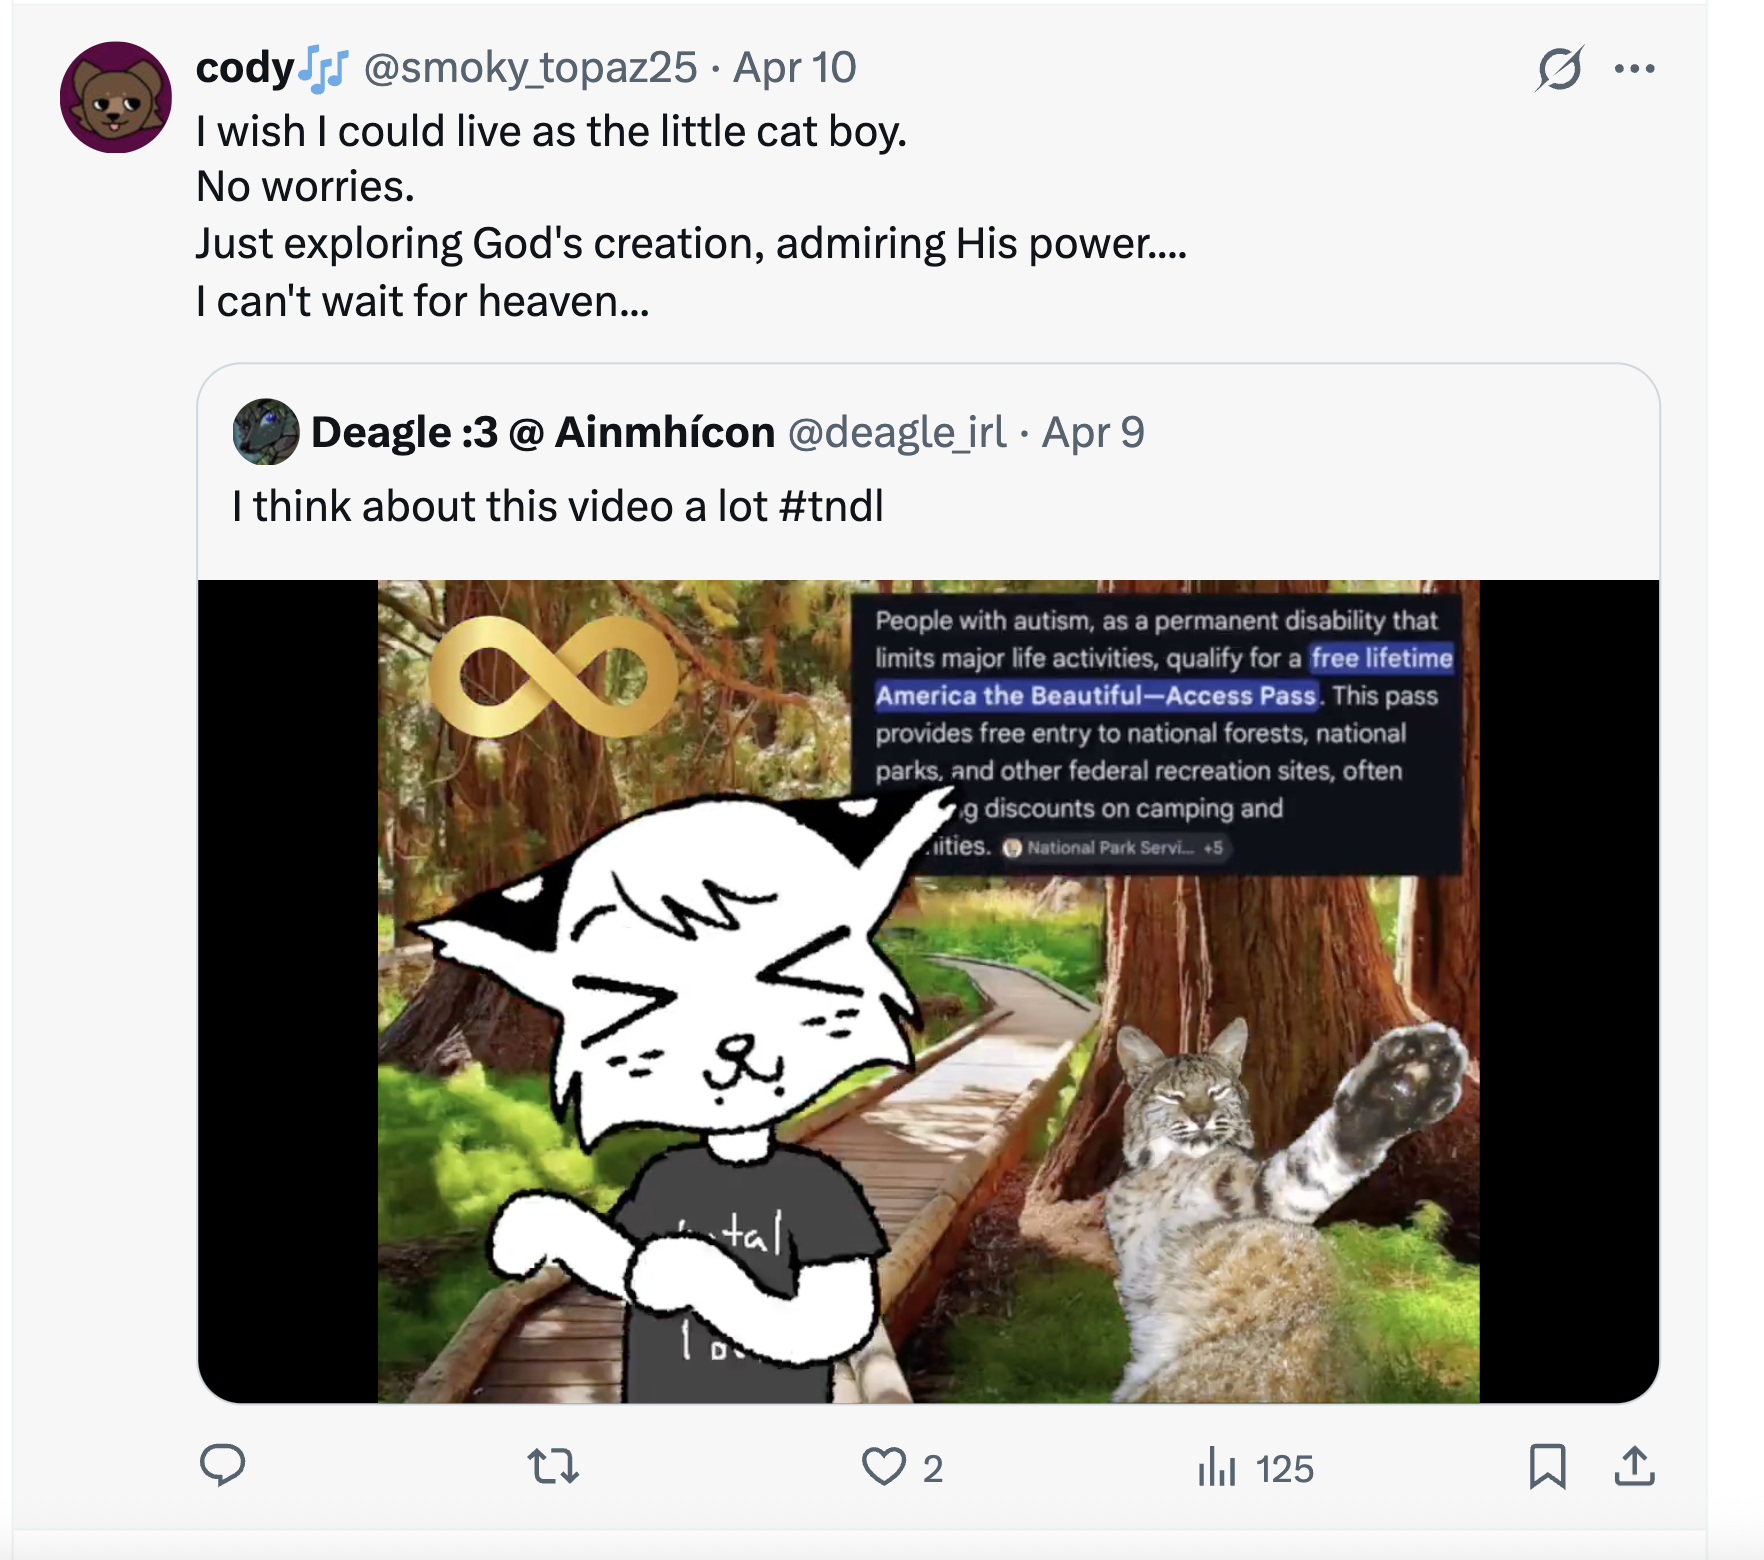The height and width of the screenshot is (1560, 1764).
Task: Open Deagle's small profile avatar
Action: point(266,432)
